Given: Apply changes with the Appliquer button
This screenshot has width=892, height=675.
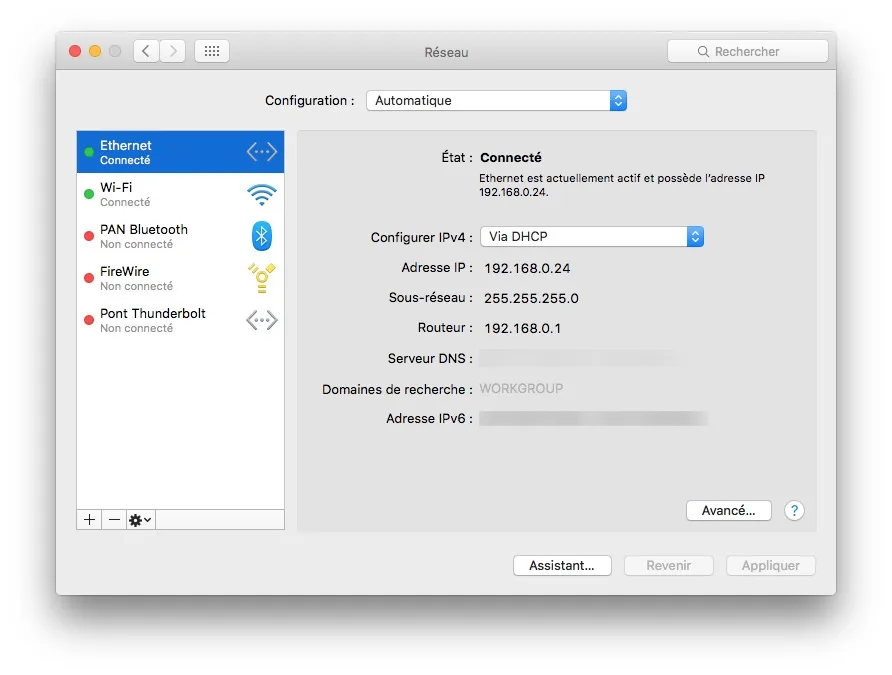Looking at the screenshot, I should (770, 565).
